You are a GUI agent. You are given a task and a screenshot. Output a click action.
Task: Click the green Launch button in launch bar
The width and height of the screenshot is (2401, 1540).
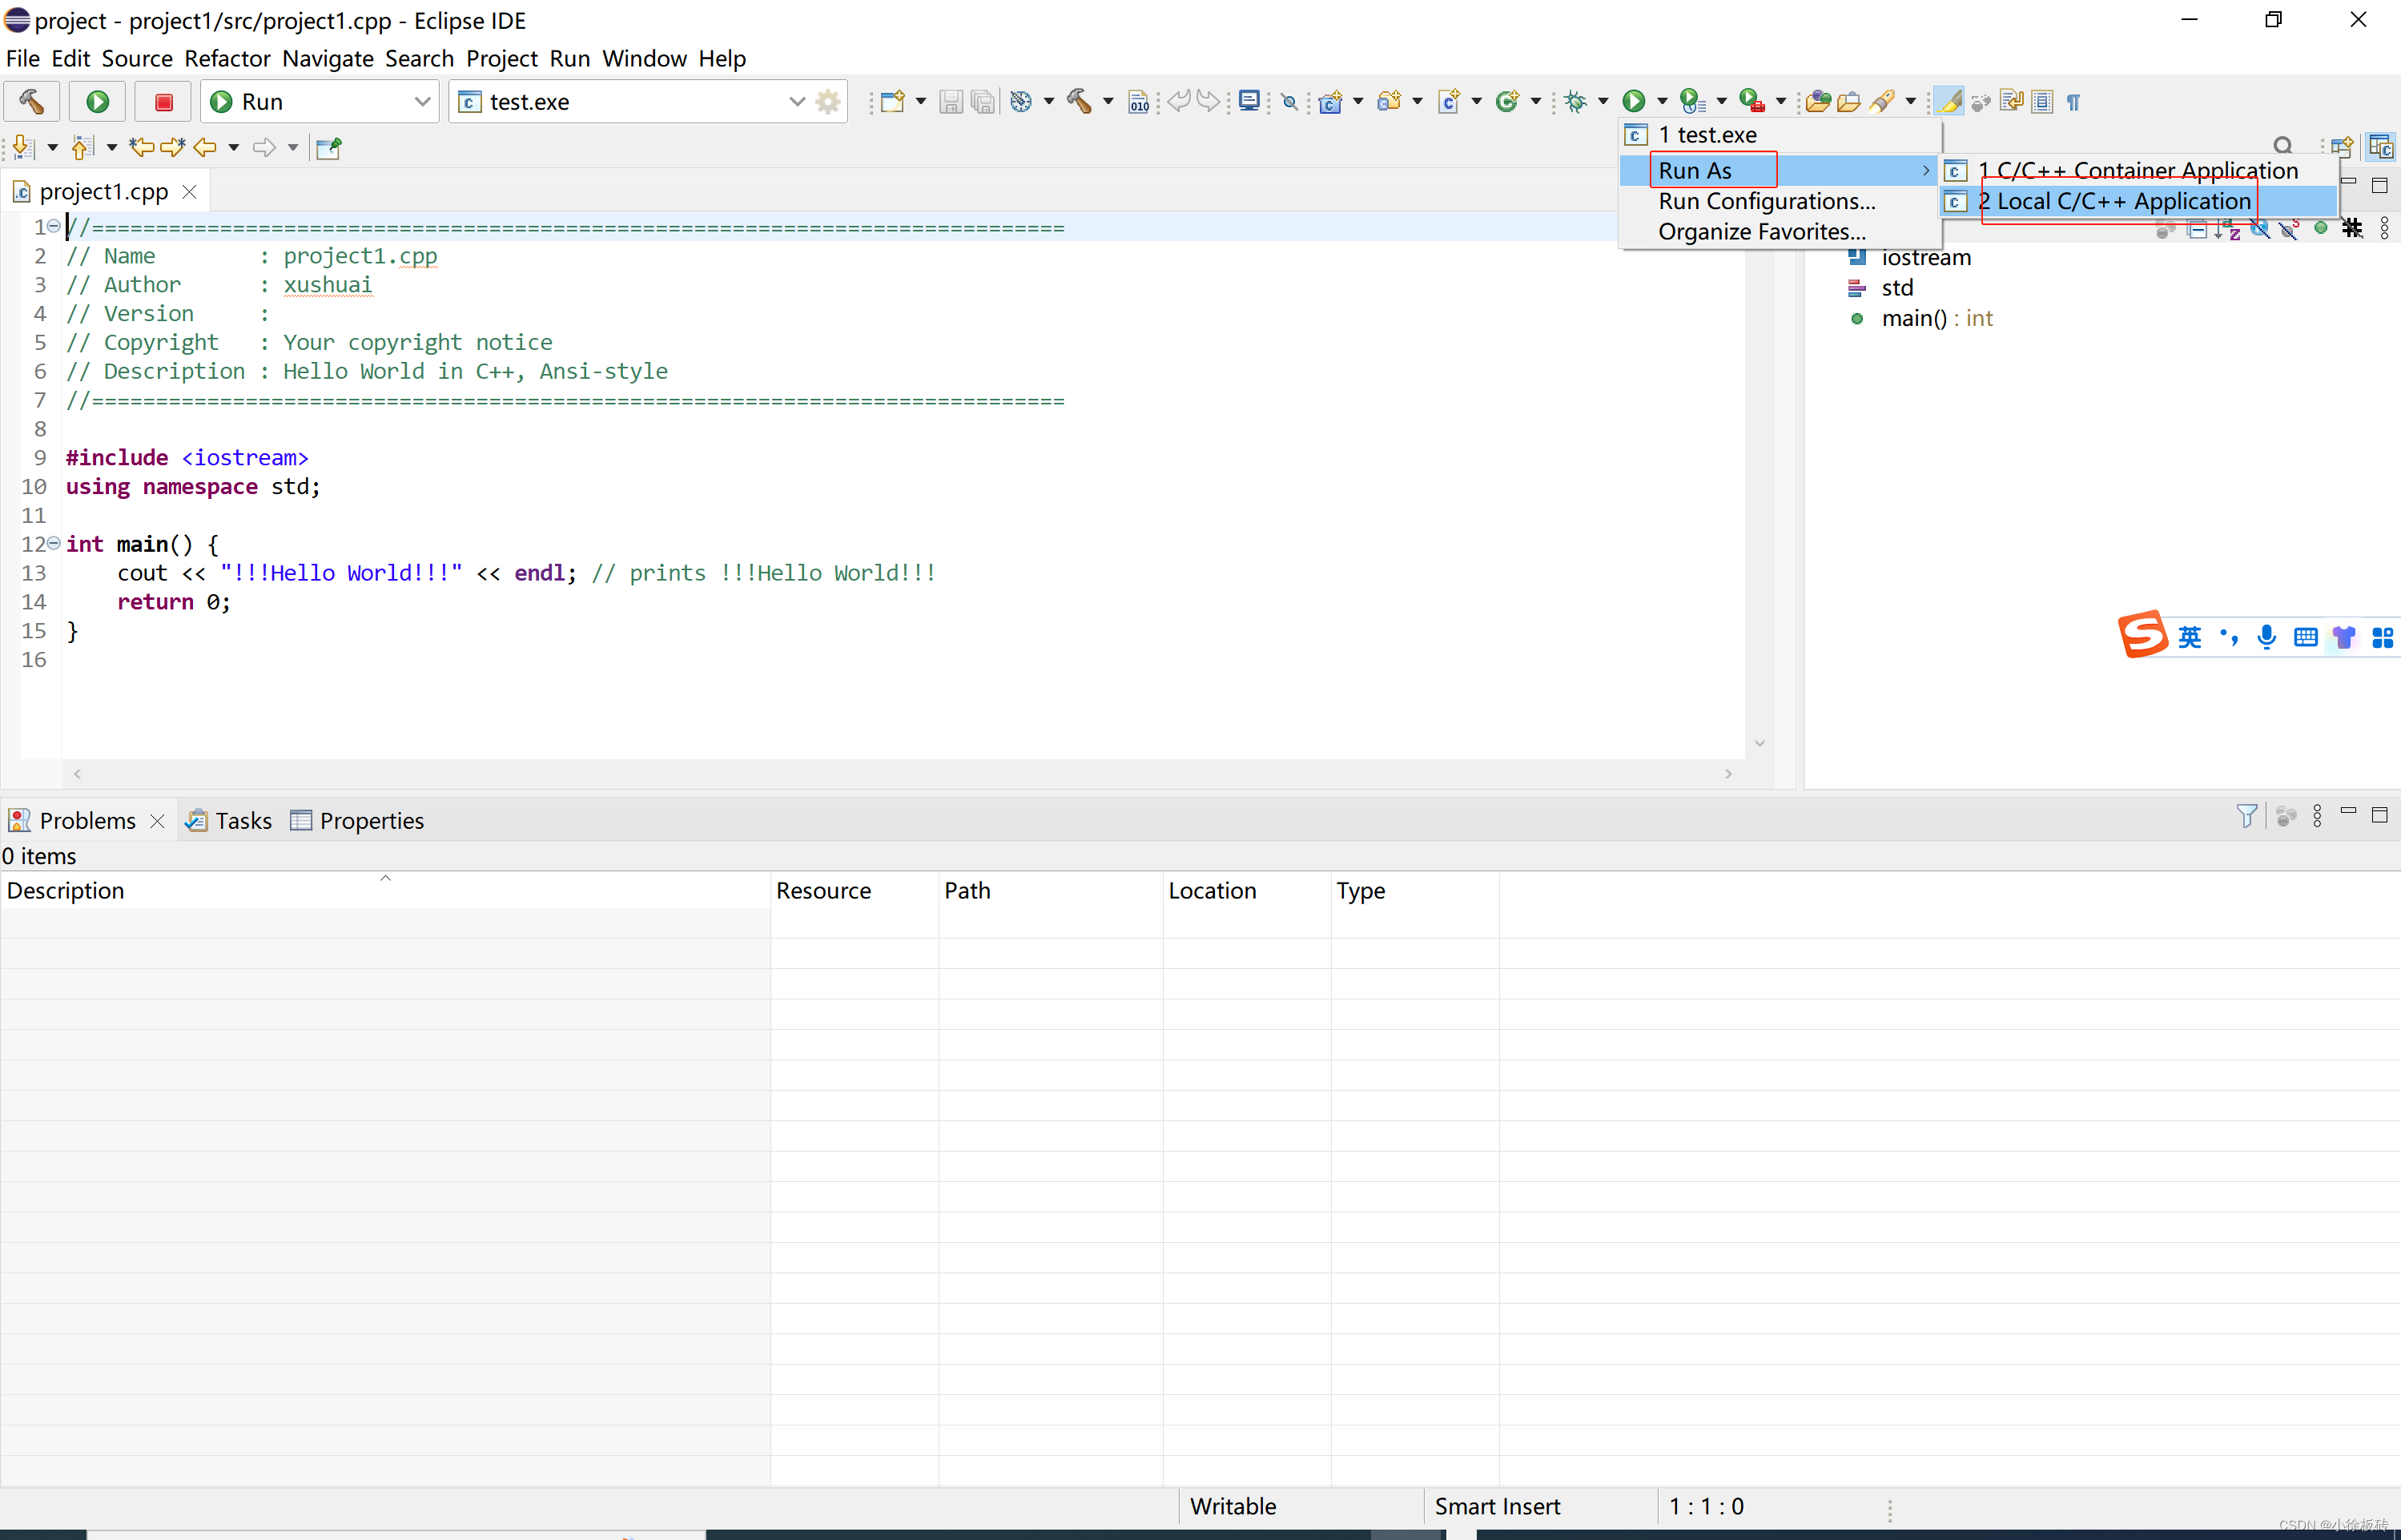[x=97, y=101]
